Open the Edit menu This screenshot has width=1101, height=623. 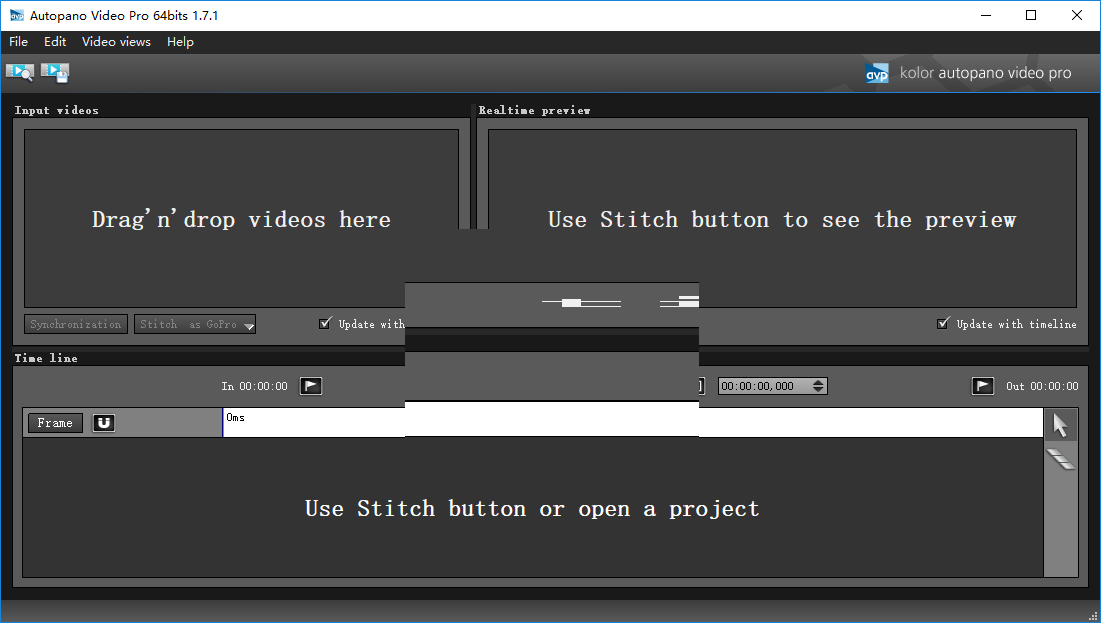55,42
